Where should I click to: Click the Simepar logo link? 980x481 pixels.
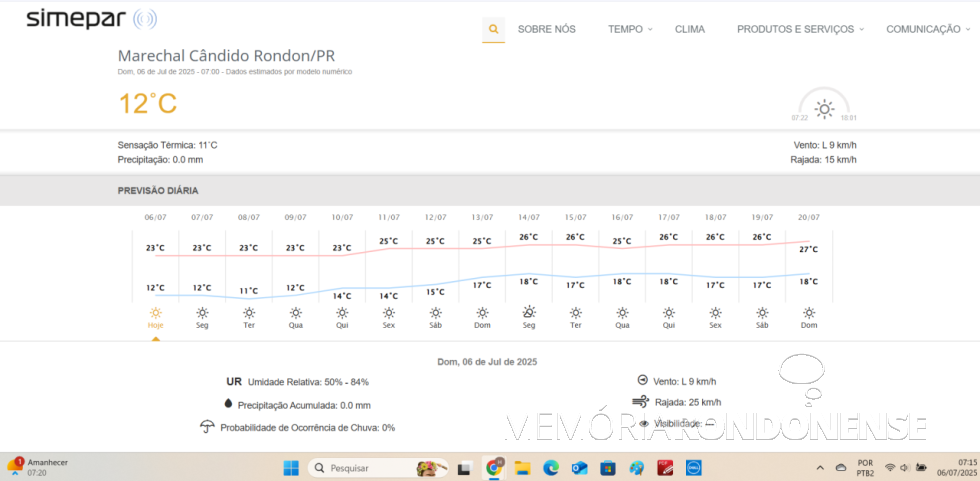[x=91, y=19]
